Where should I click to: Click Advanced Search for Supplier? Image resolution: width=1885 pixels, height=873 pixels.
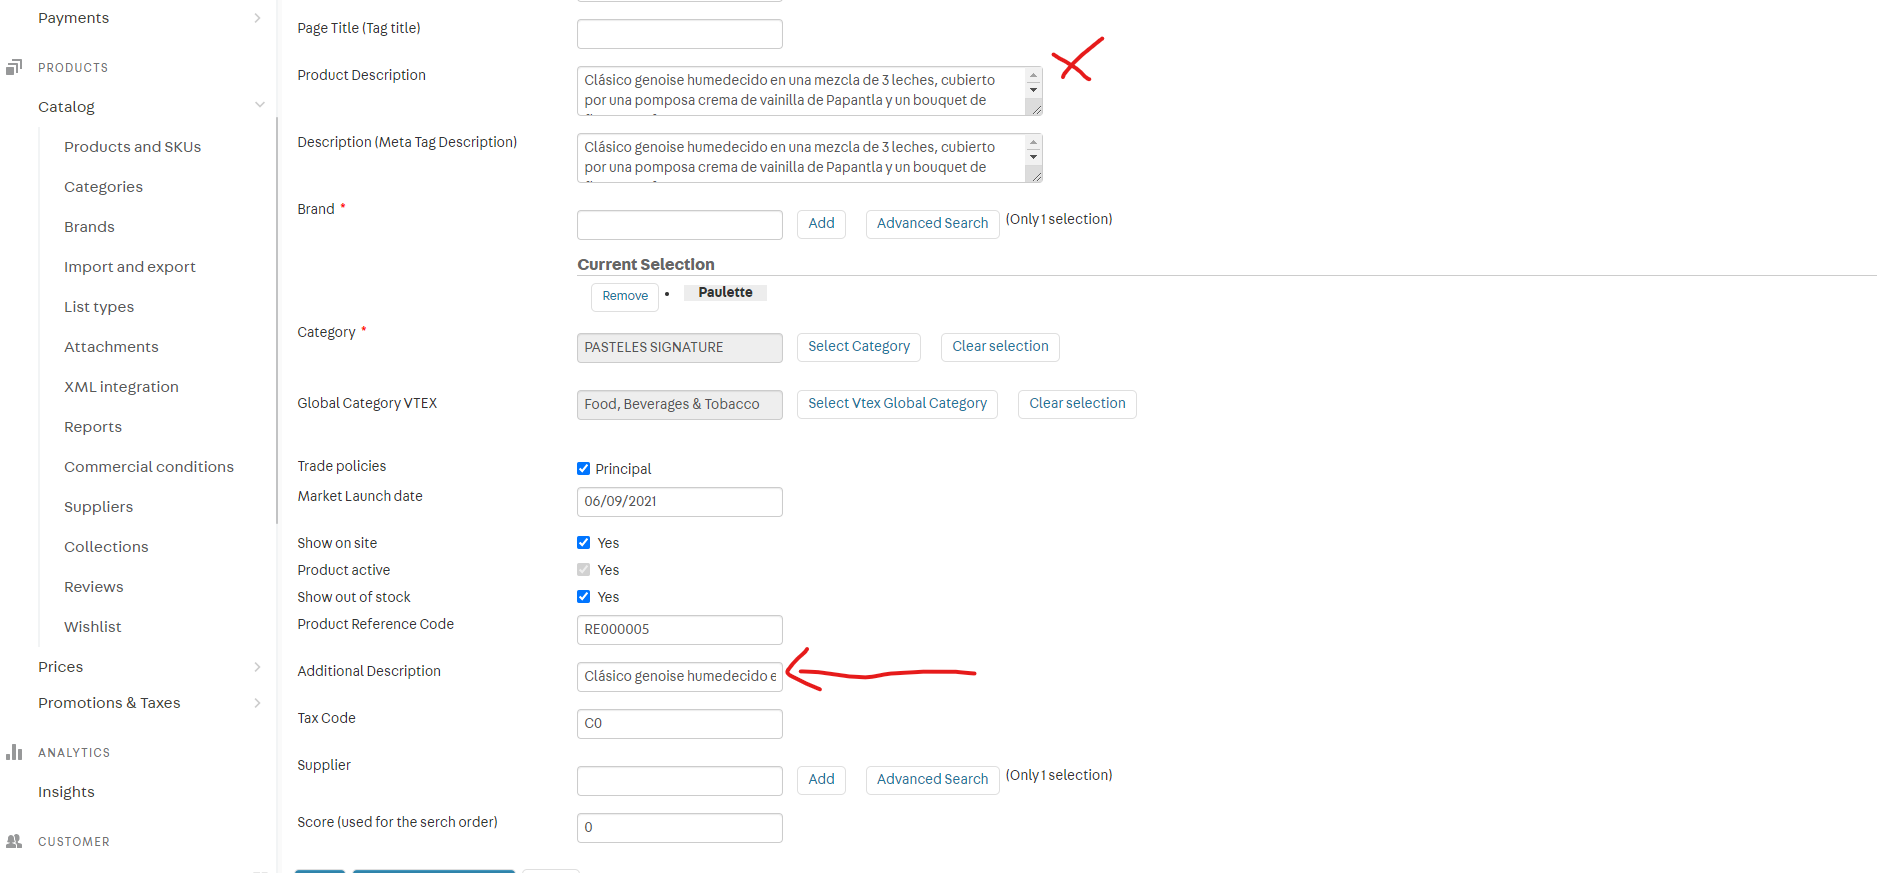coord(932,779)
